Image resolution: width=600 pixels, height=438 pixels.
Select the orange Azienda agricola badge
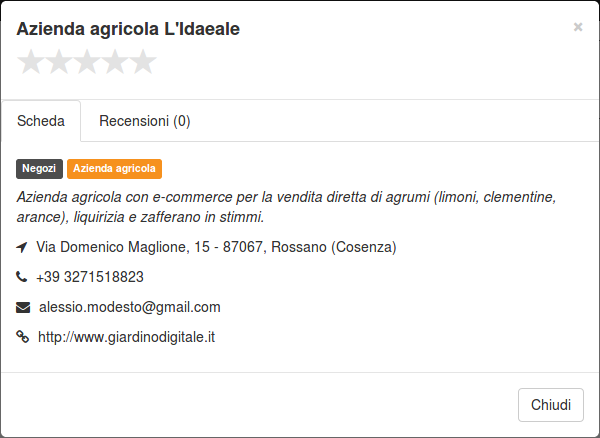click(114, 169)
